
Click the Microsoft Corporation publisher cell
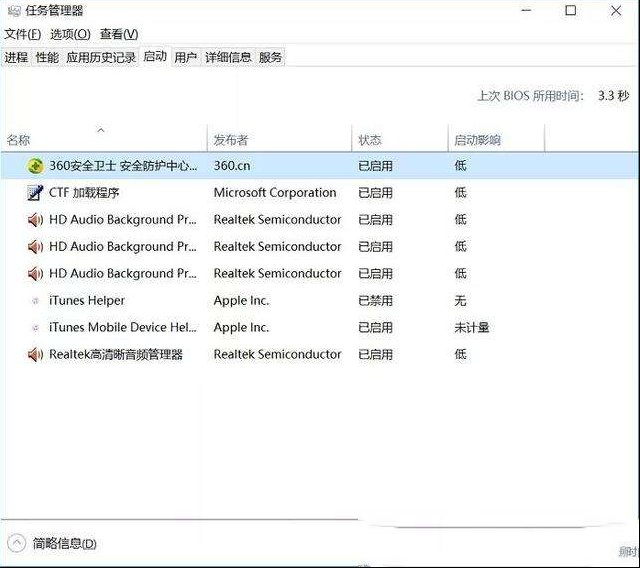coord(275,193)
